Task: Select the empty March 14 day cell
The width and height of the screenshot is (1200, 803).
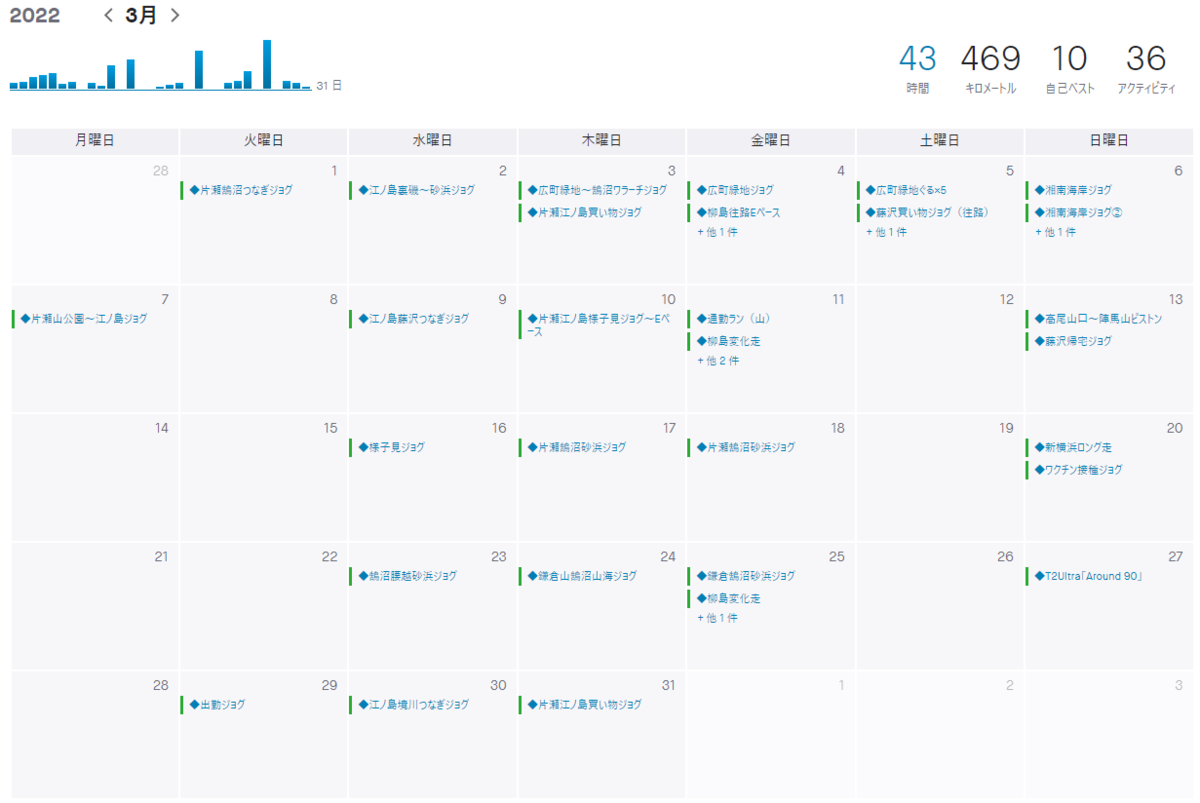Action: (95, 477)
